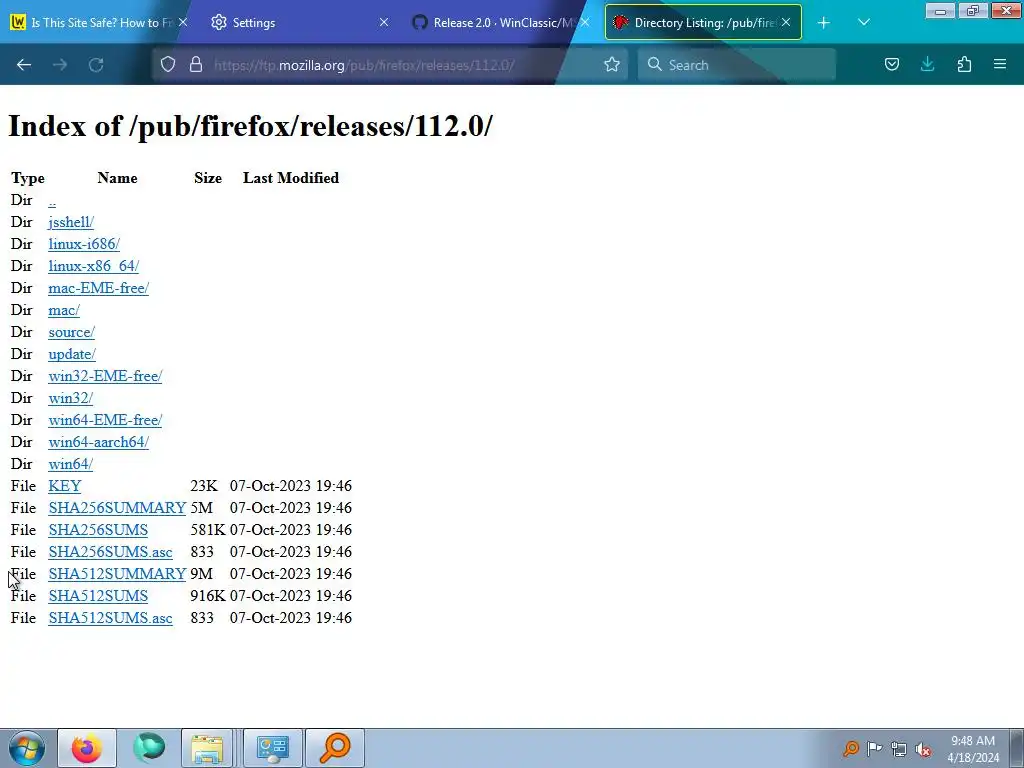Go back to the previous page
Image resolution: width=1024 pixels, height=768 pixels.
point(24,65)
